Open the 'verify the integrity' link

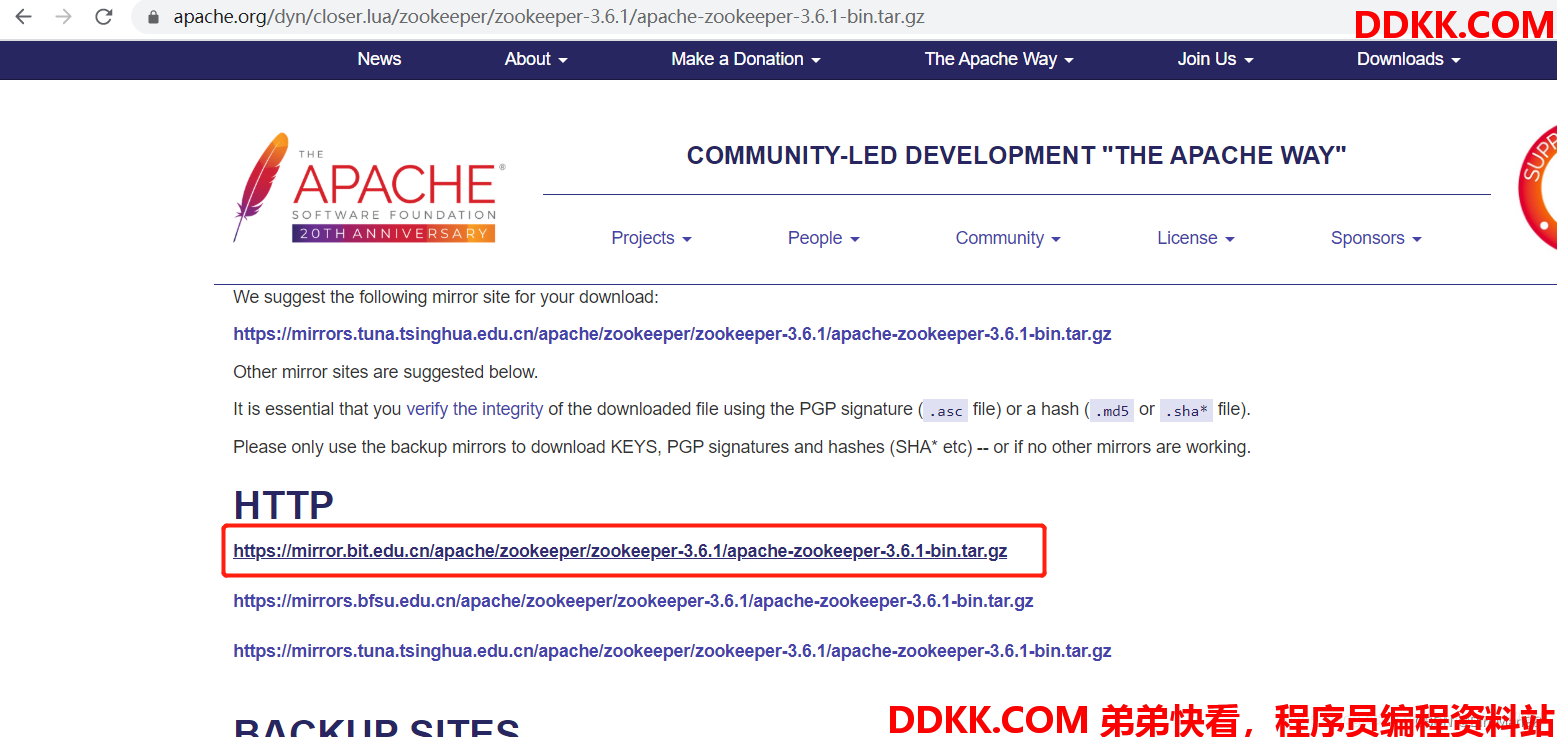point(475,409)
